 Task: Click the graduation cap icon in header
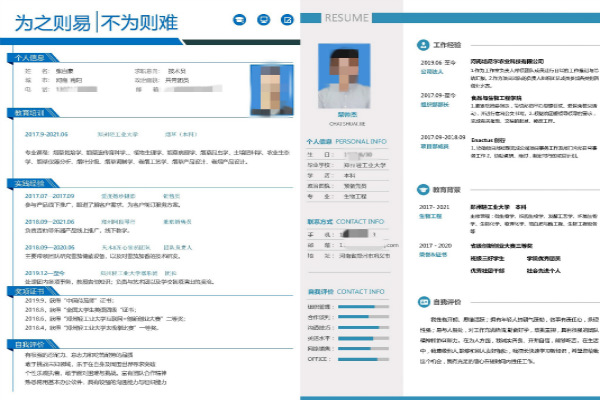pos(239,19)
